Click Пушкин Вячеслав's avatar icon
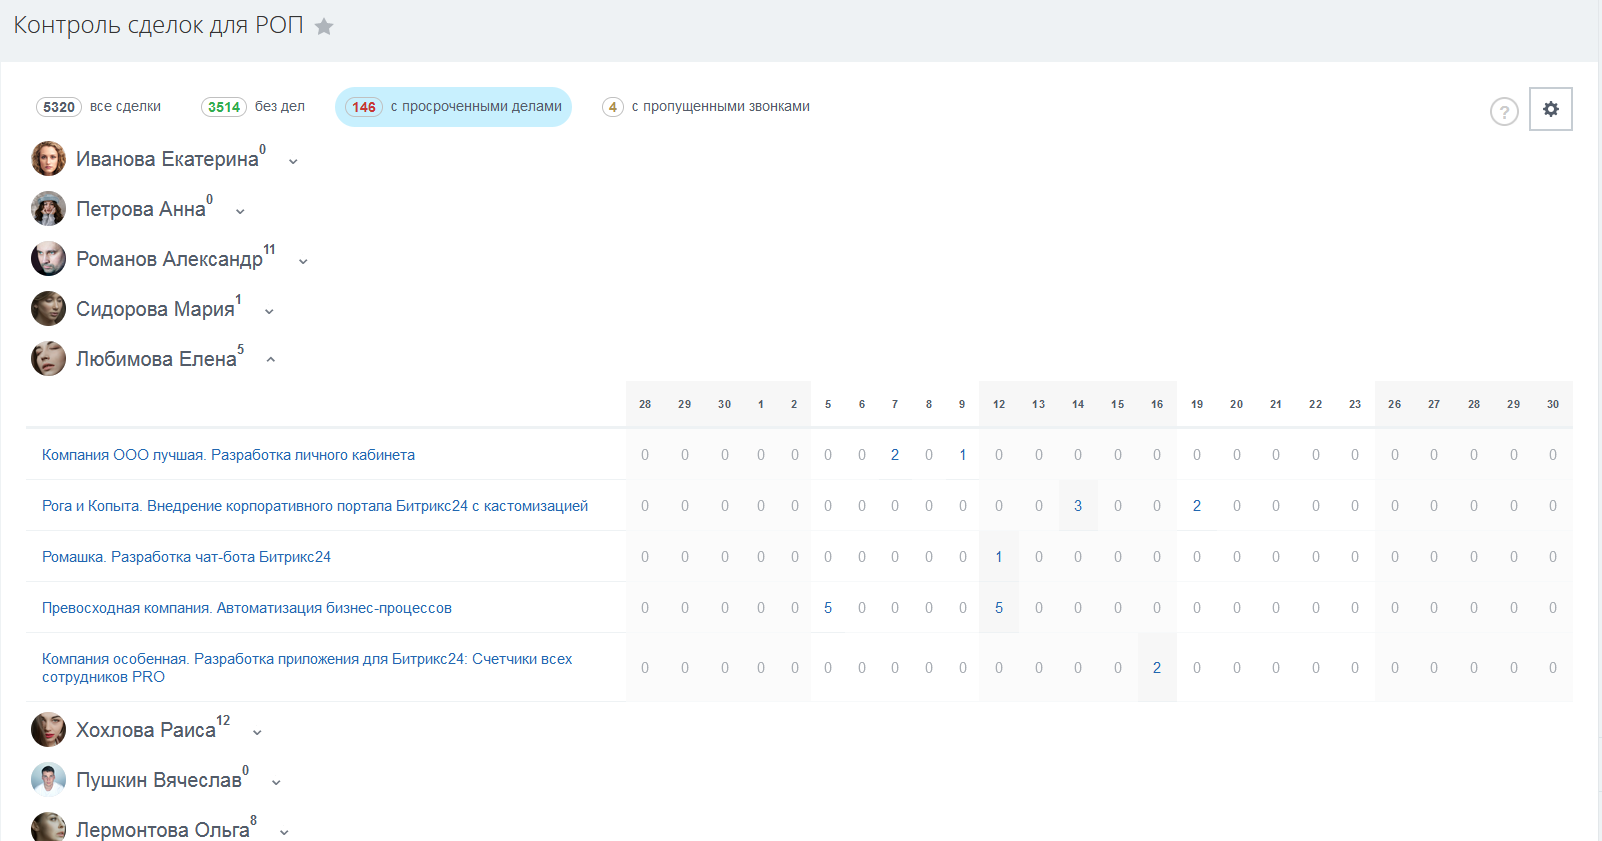Screen dimensions: 1602x841 point(48,780)
